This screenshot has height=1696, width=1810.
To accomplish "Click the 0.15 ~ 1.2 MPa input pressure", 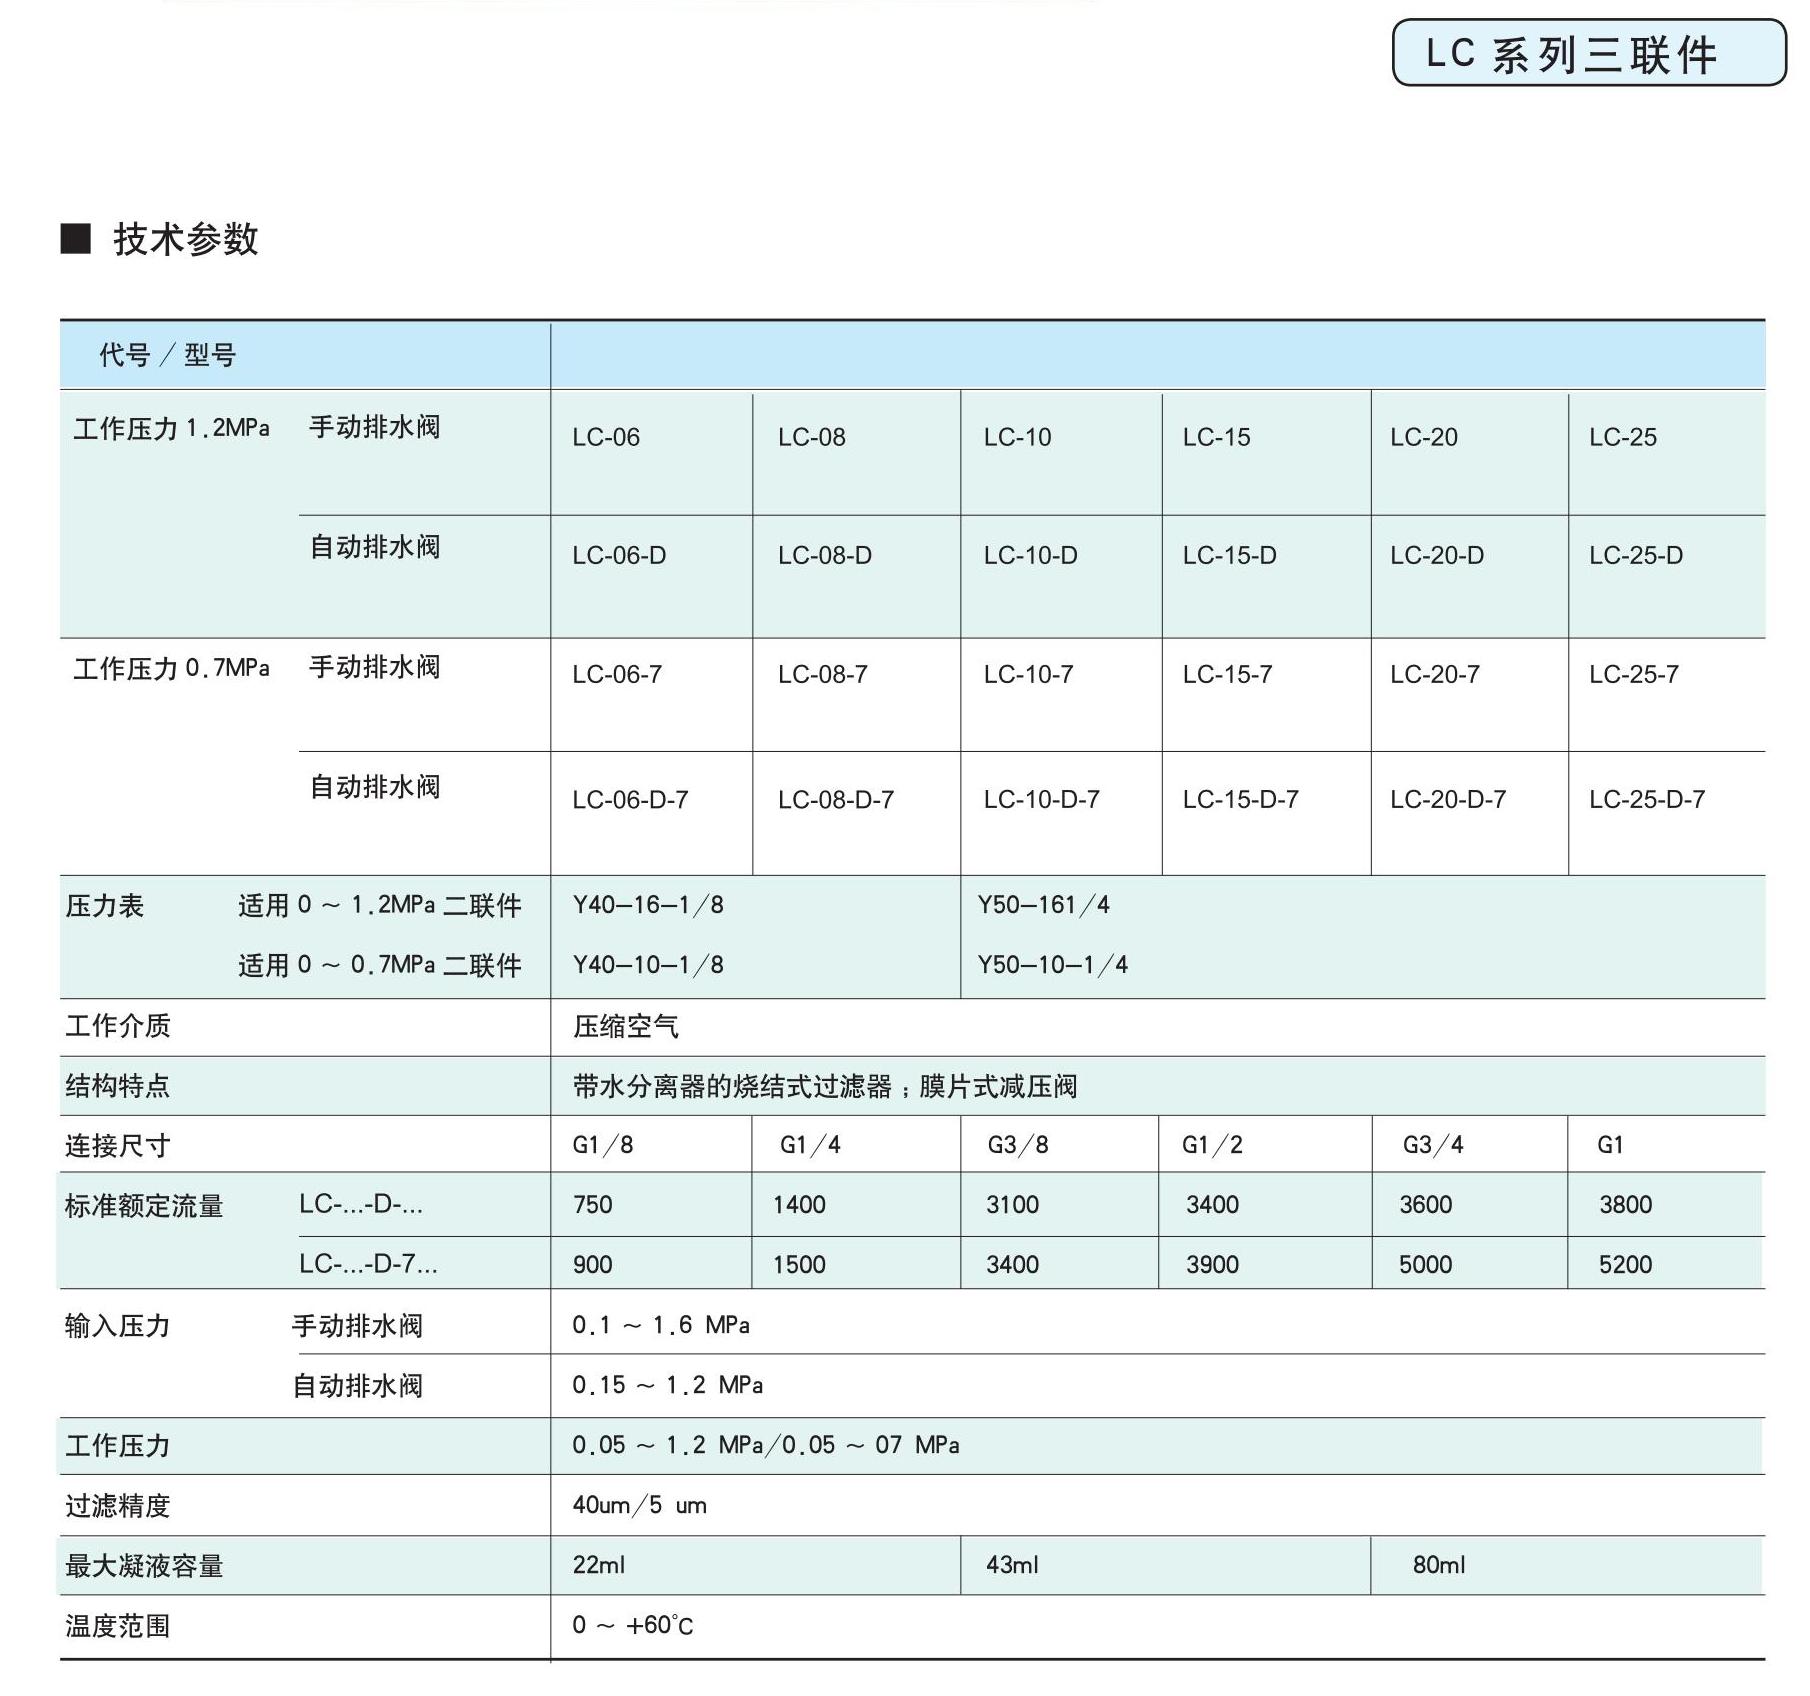I will (x=668, y=1385).
